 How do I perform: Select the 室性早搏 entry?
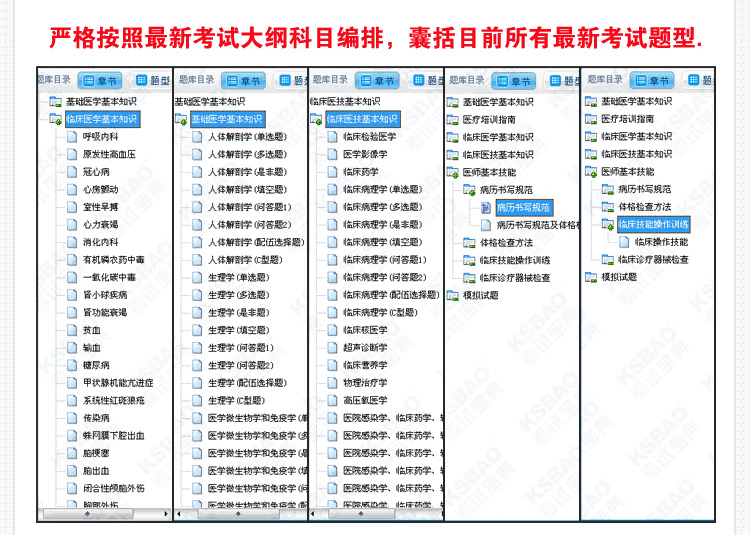pos(100,207)
